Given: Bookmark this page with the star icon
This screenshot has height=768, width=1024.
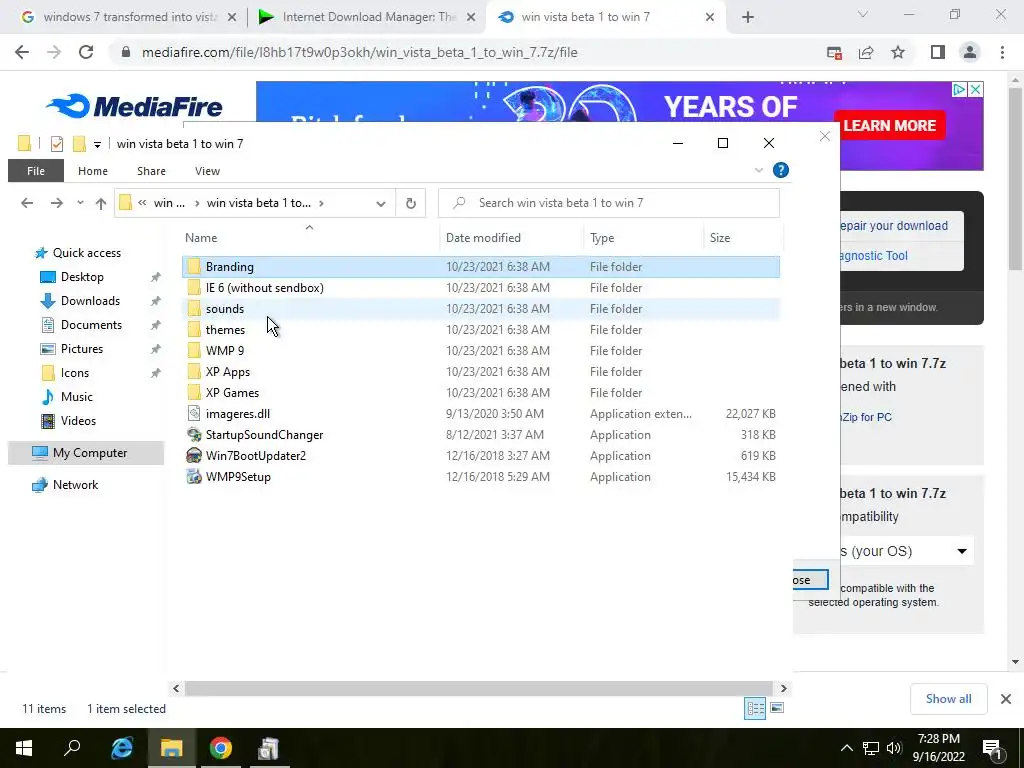Looking at the screenshot, I should point(898,52).
